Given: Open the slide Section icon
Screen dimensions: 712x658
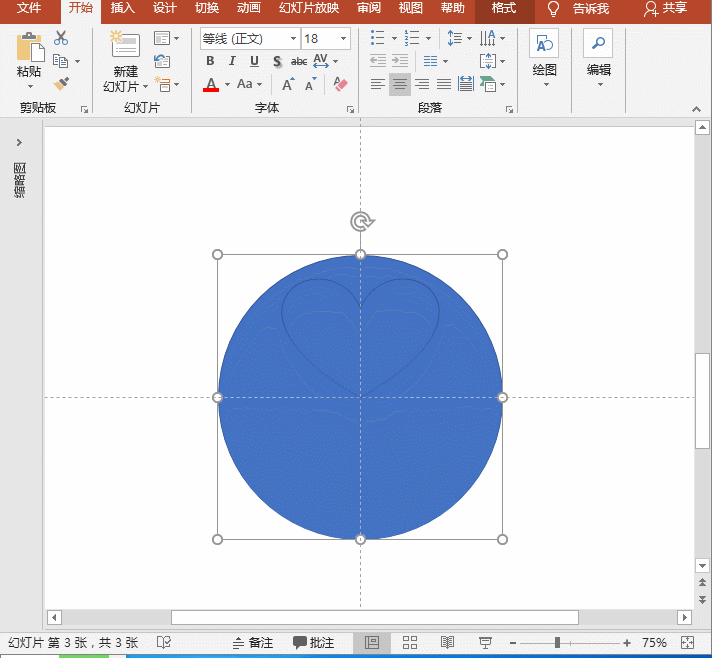Looking at the screenshot, I should pyautogui.click(x=163, y=84).
